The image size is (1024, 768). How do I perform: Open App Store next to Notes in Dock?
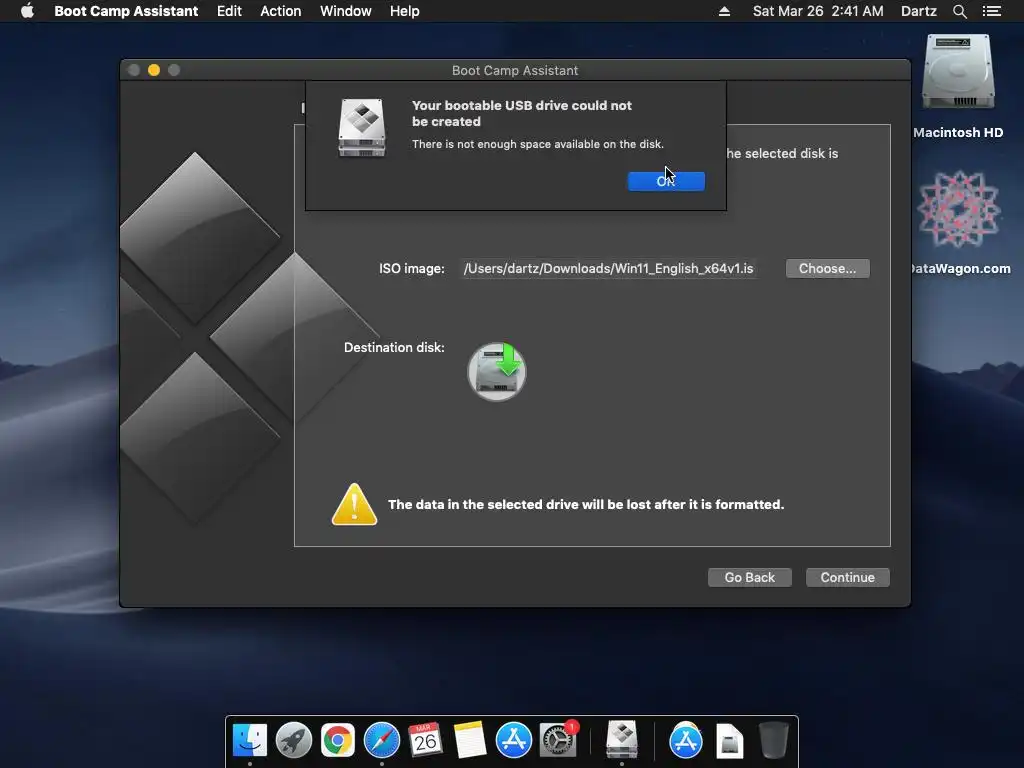513,740
